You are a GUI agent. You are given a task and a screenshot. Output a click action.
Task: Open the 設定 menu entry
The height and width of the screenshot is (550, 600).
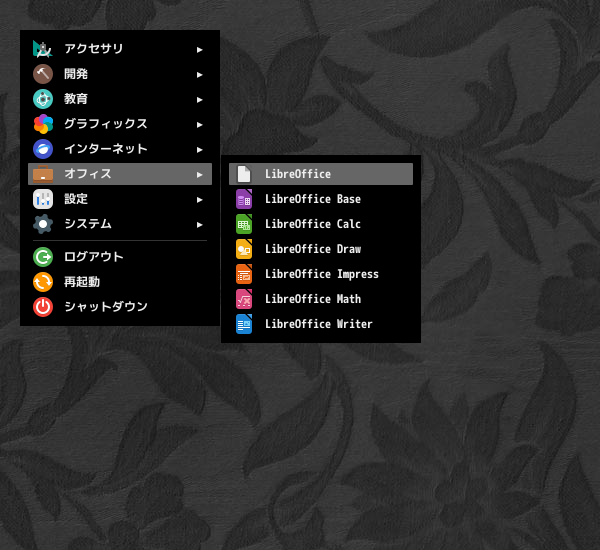click(x=120, y=199)
